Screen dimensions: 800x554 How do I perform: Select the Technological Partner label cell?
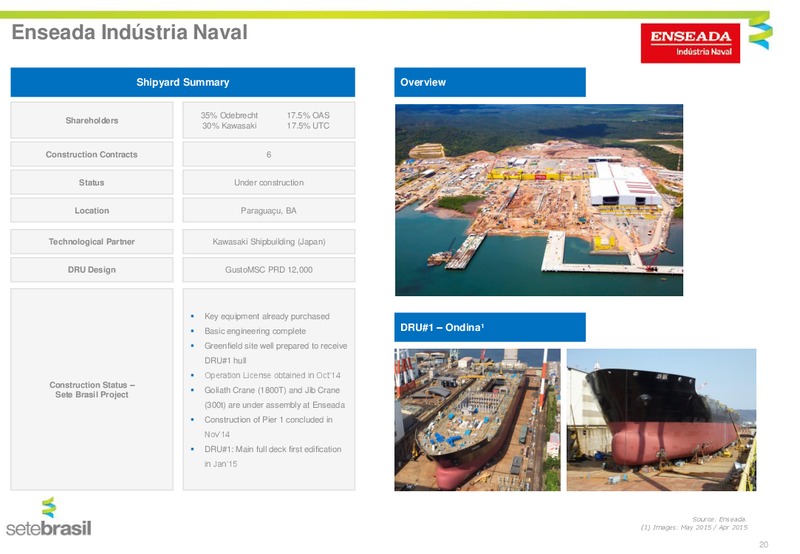pos(92,241)
